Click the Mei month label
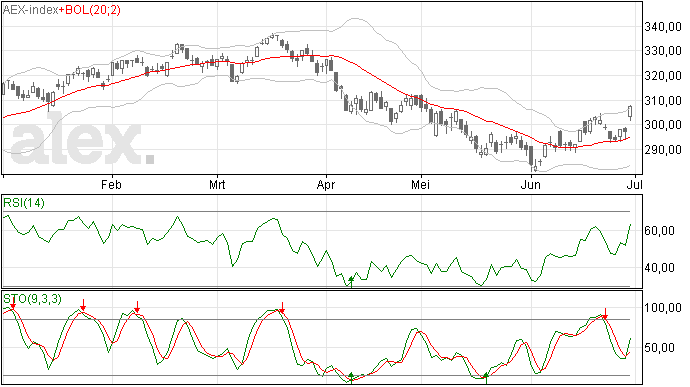690x387 pixels. coord(420,184)
